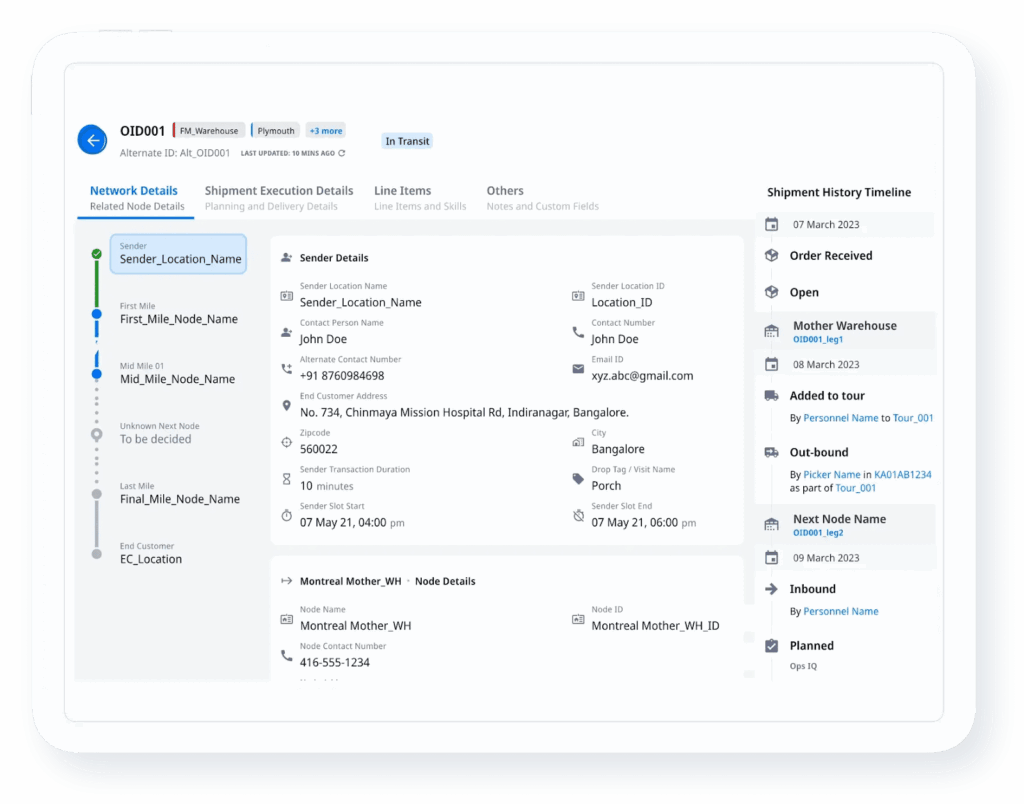The image size is (1024, 804).
Task: Click the calendar icon next to 07 March 2023
Action: 771,224
